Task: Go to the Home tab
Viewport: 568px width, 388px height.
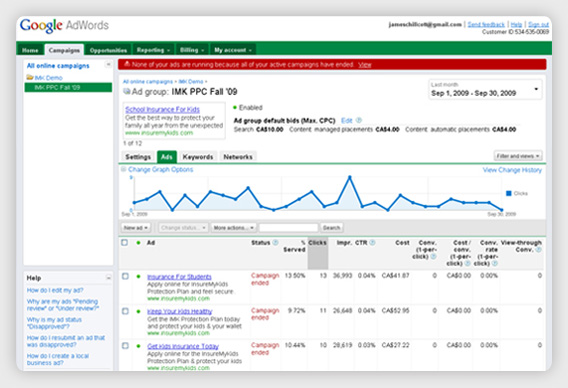Action: tap(30, 50)
